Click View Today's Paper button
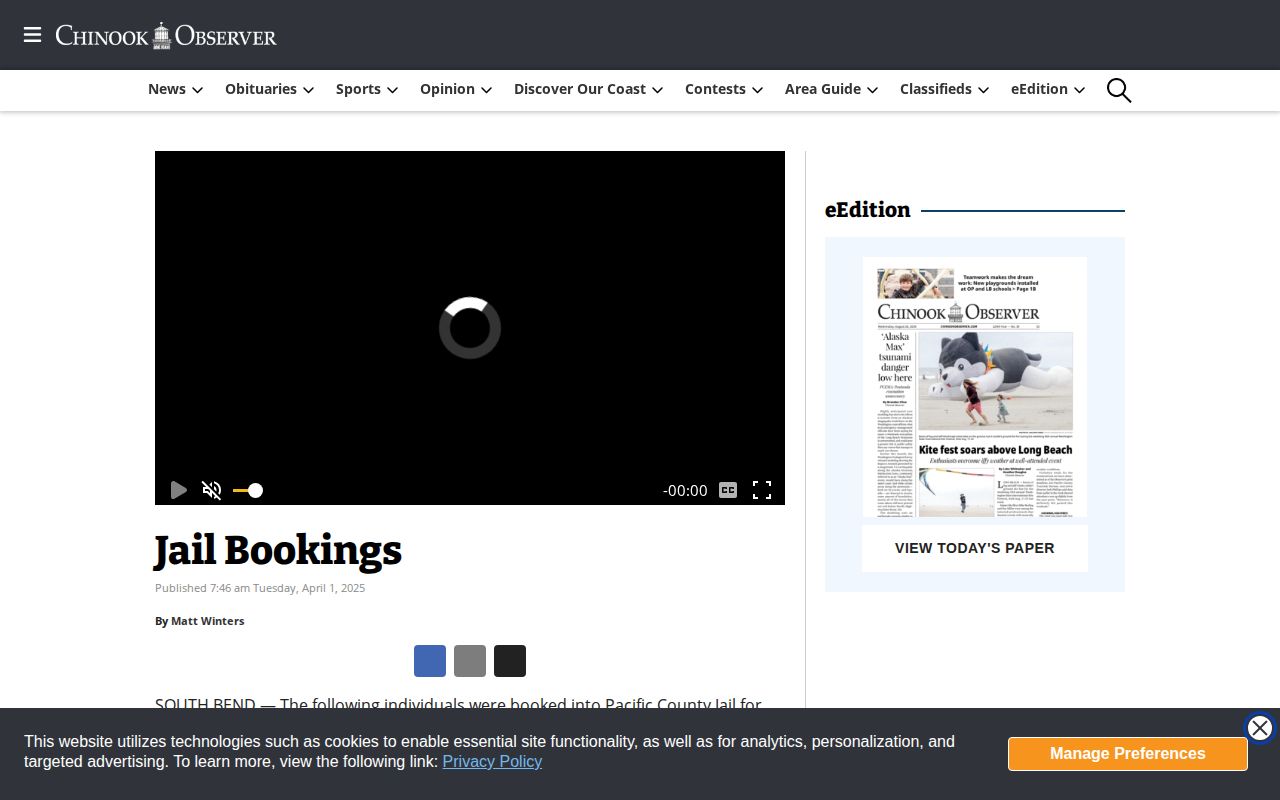Viewport: 1280px width, 800px height. (x=975, y=548)
